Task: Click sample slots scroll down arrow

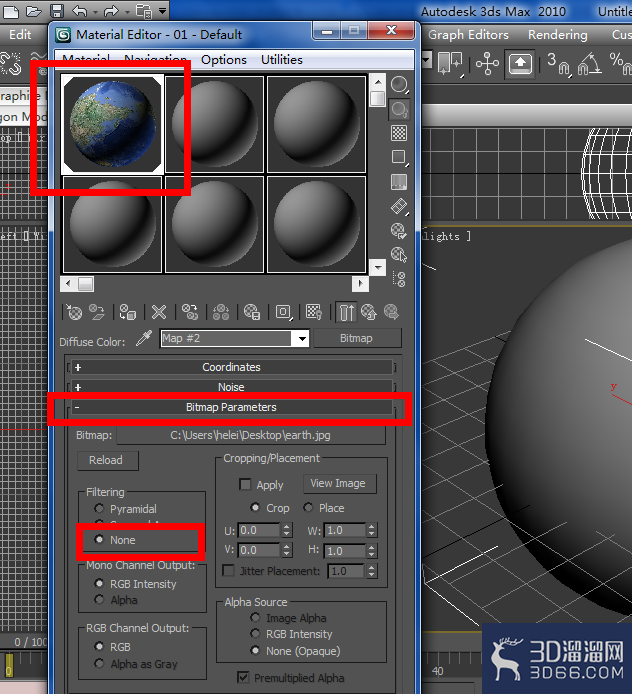Action: [x=378, y=267]
